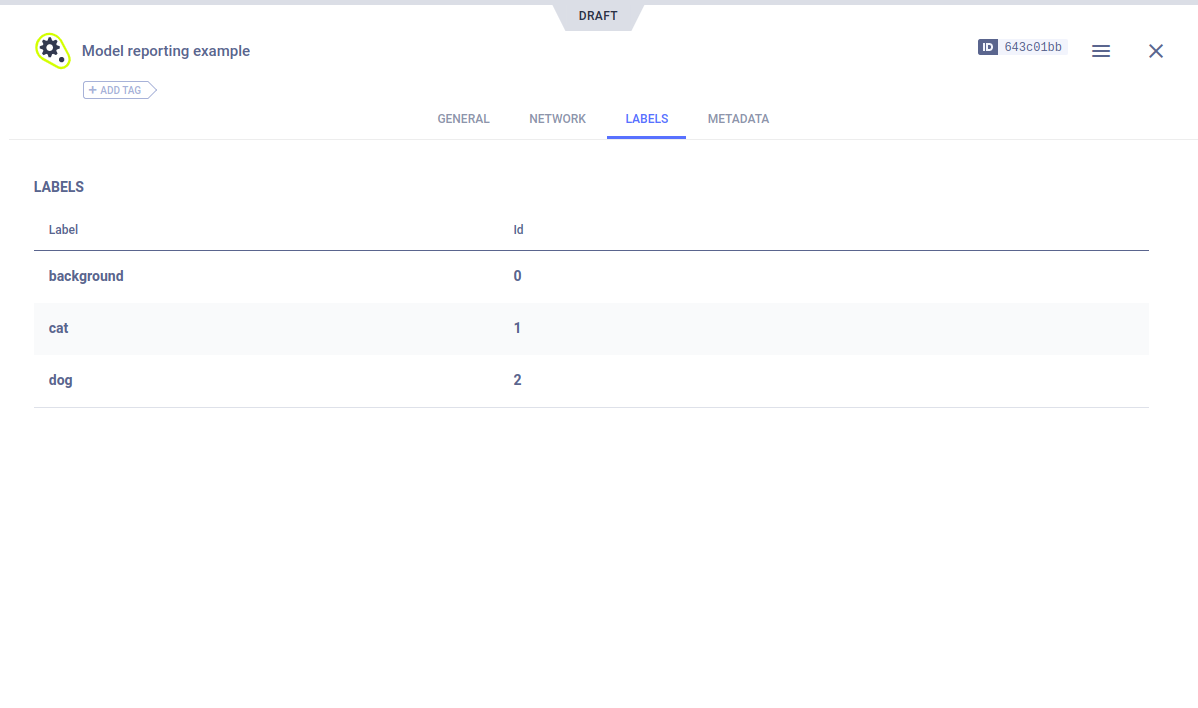Switch to the General tab
1198x708 pixels.
click(x=463, y=119)
